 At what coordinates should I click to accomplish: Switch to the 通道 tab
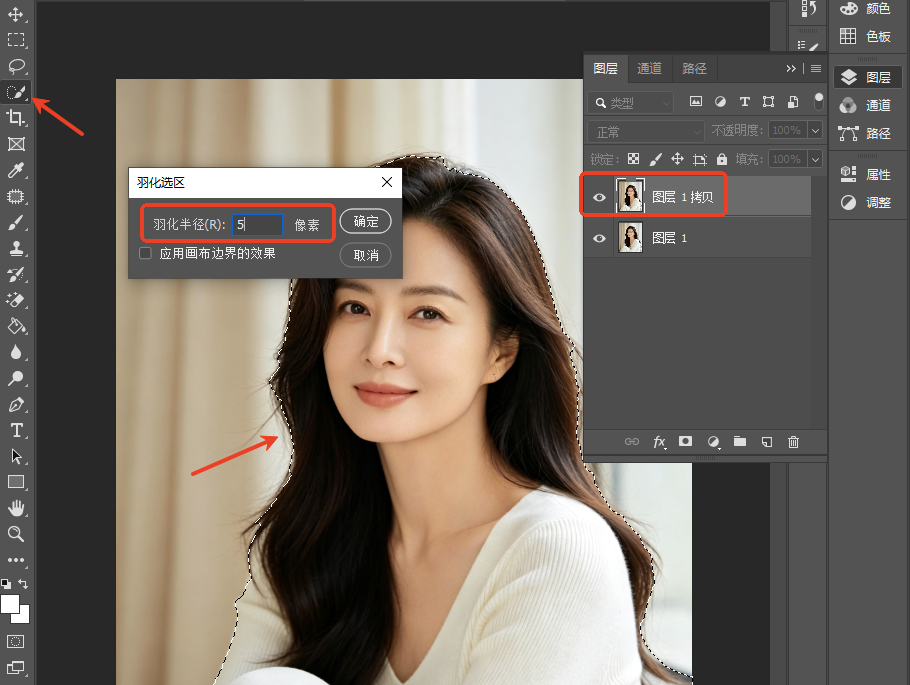649,68
